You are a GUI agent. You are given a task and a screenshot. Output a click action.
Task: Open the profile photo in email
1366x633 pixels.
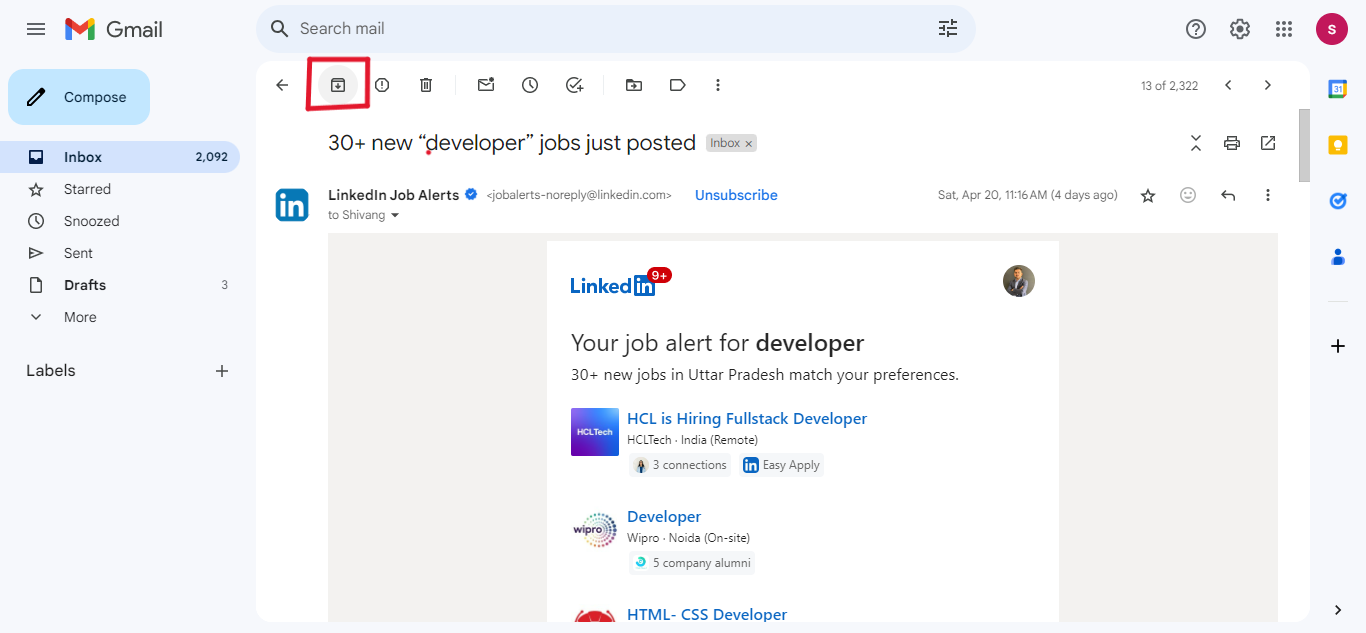(x=1019, y=281)
